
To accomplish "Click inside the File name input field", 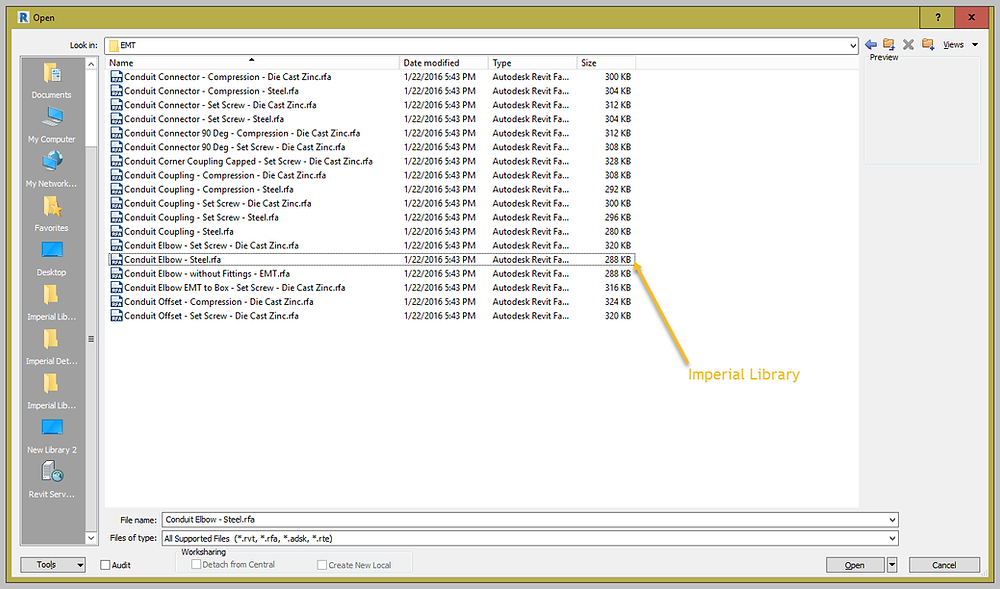I will 524,520.
